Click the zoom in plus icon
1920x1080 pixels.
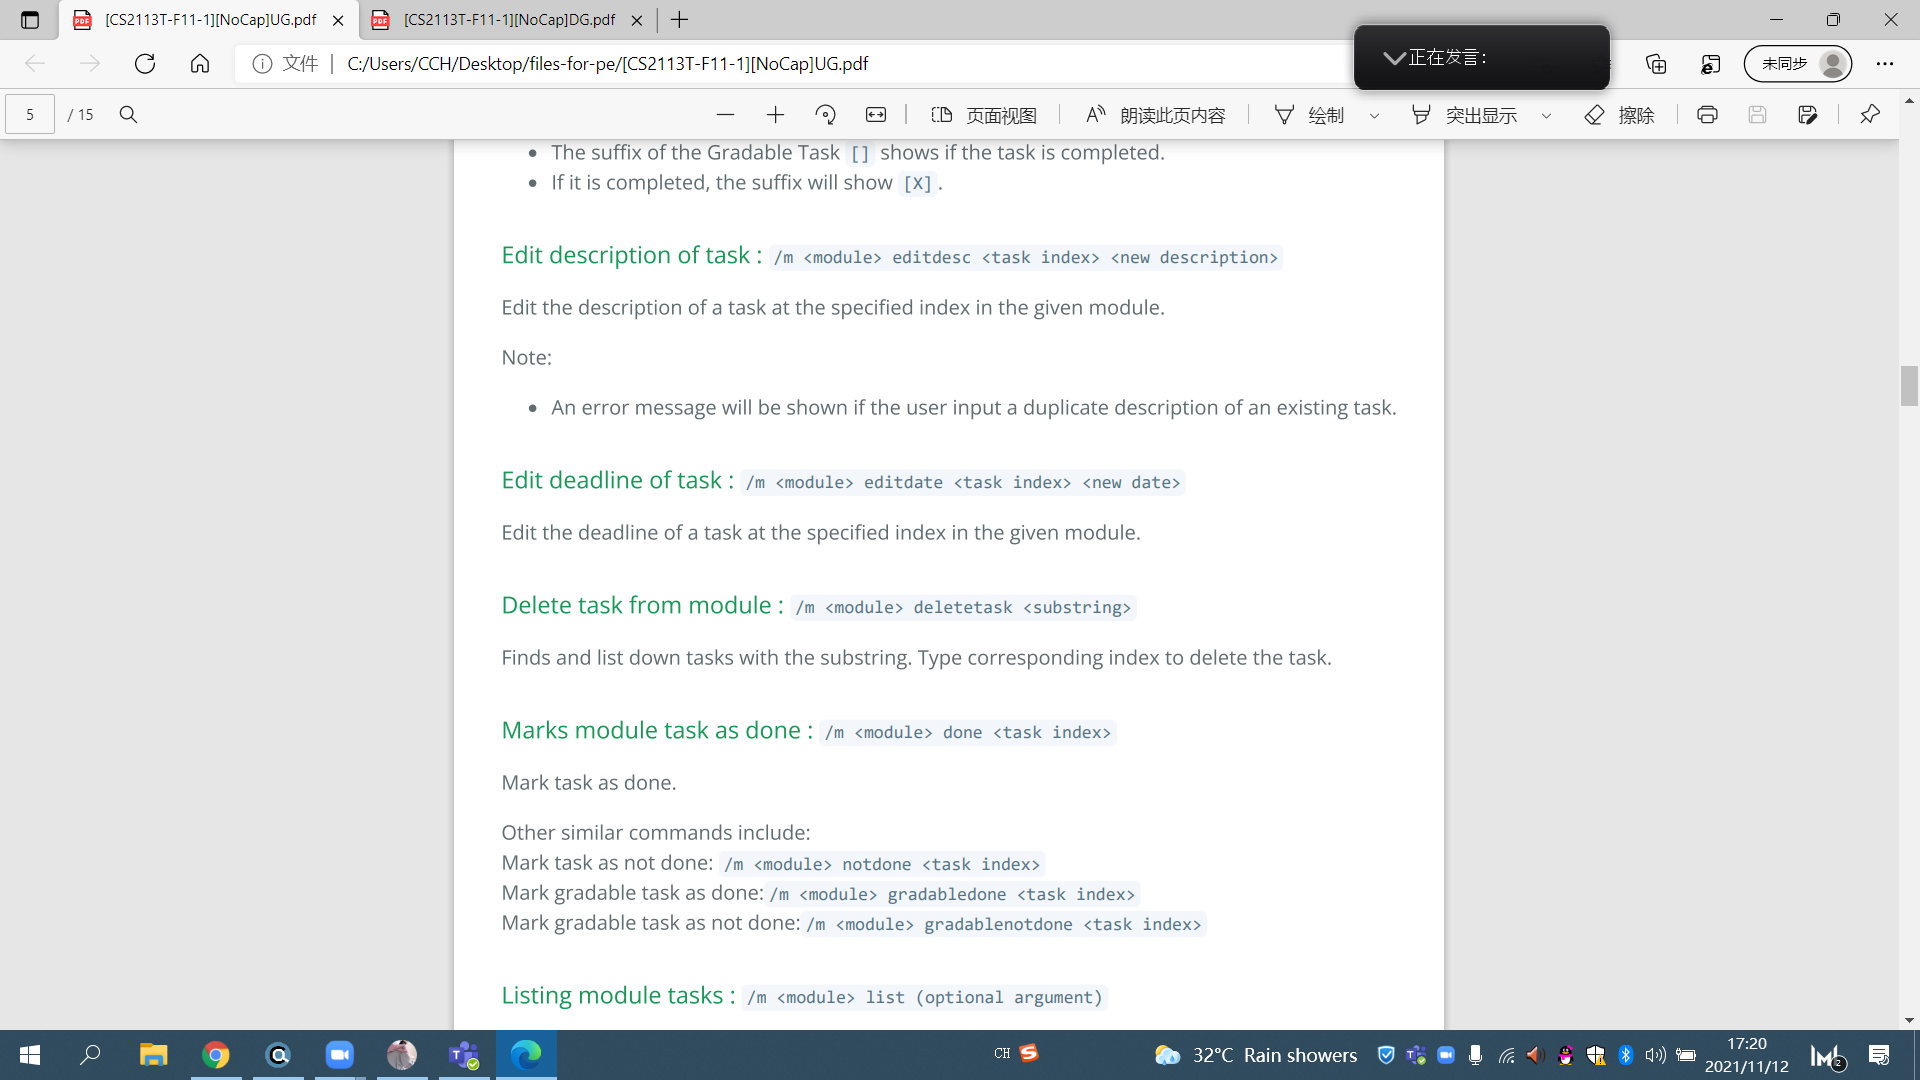(775, 115)
